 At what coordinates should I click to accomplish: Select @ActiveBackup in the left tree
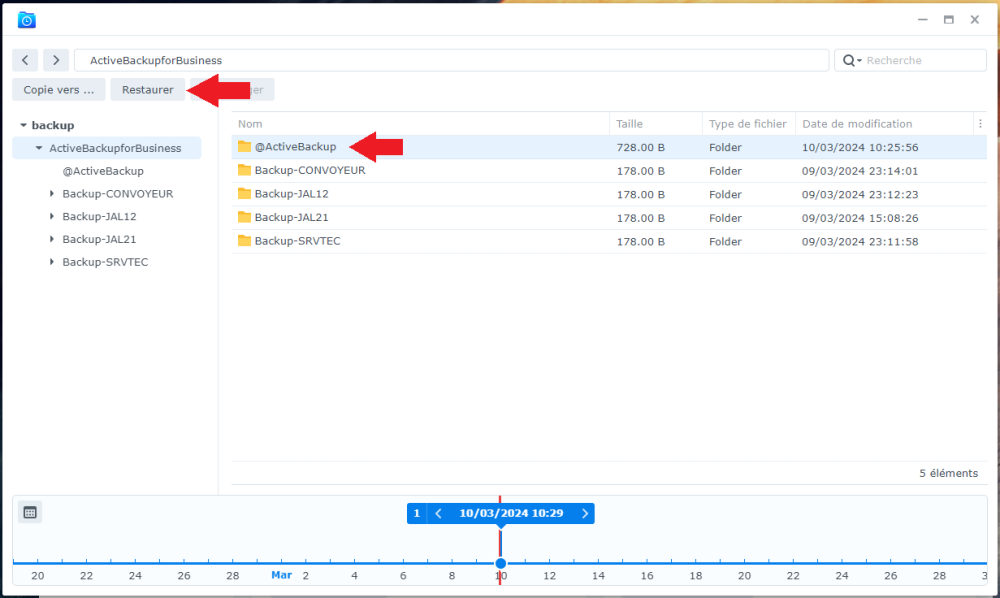tap(103, 171)
